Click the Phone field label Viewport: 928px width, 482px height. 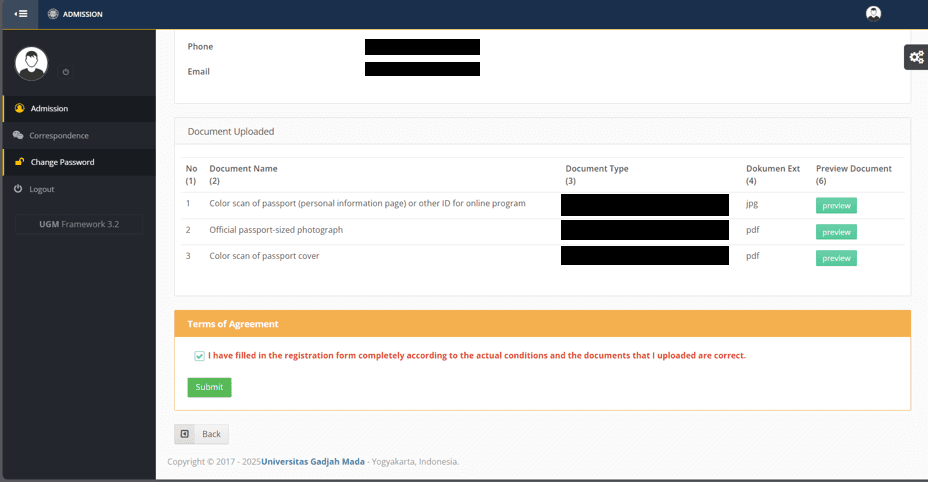tap(200, 46)
